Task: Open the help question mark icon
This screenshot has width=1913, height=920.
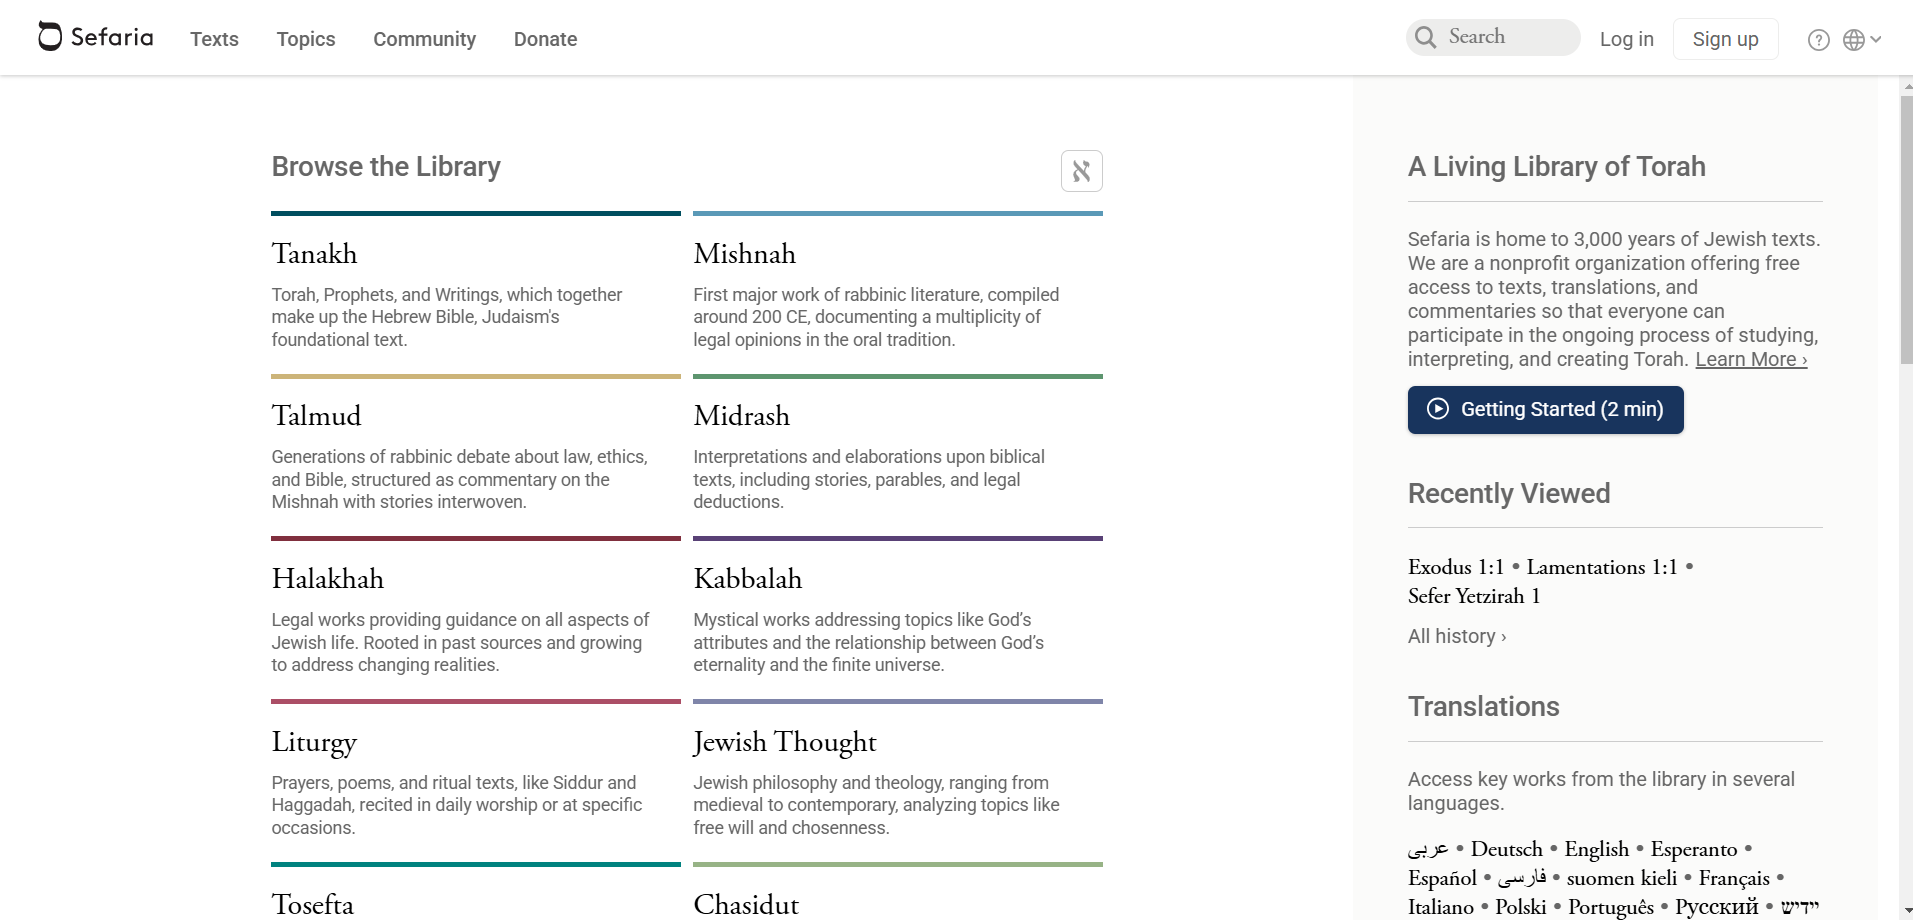Action: [x=1818, y=40]
